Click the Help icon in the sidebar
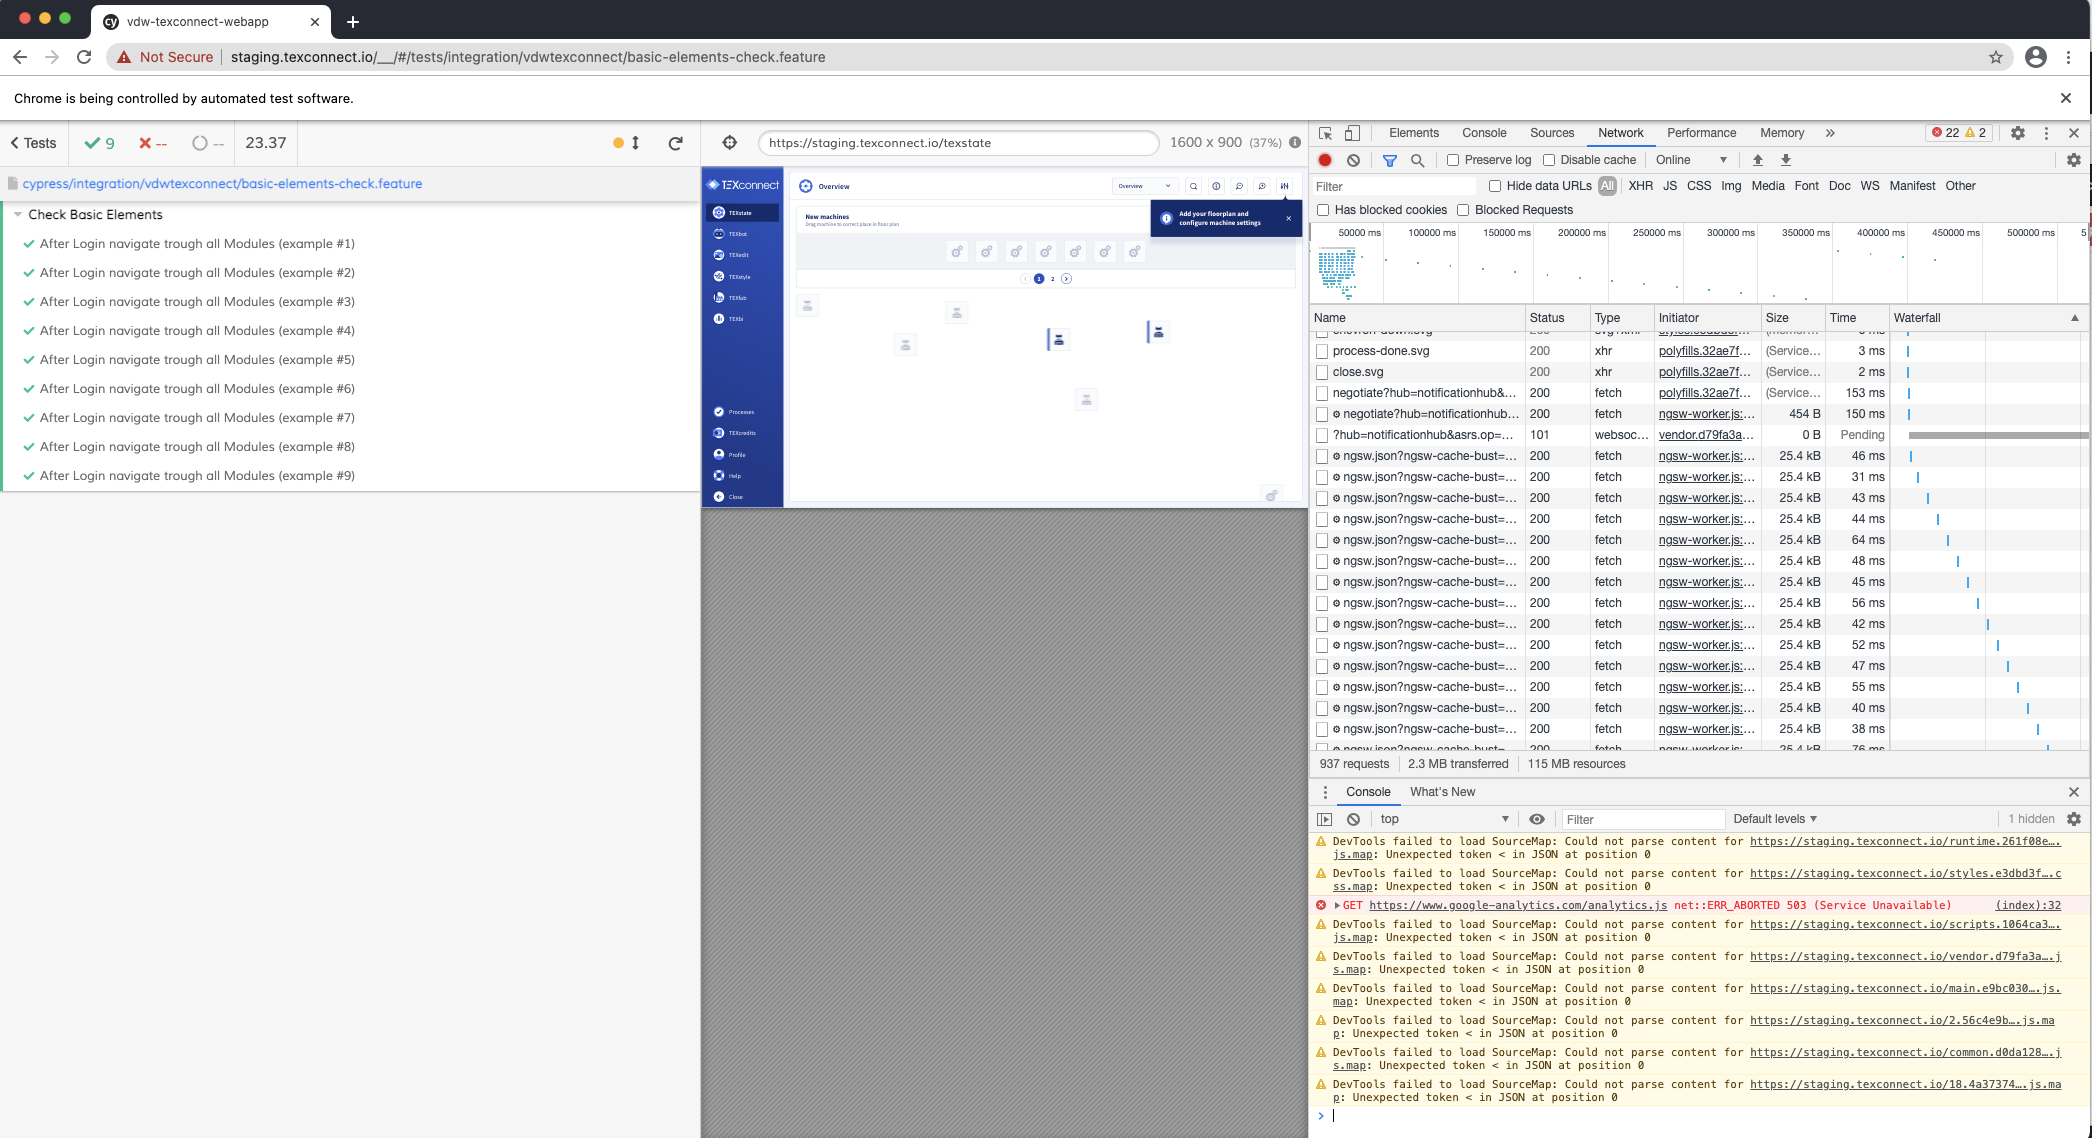The image size is (2092, 1138). pos(718,475)
